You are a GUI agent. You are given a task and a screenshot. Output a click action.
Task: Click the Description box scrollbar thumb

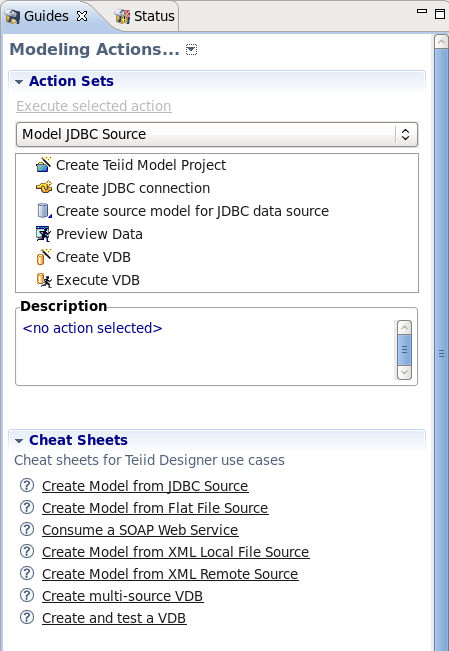coord(404,350)
